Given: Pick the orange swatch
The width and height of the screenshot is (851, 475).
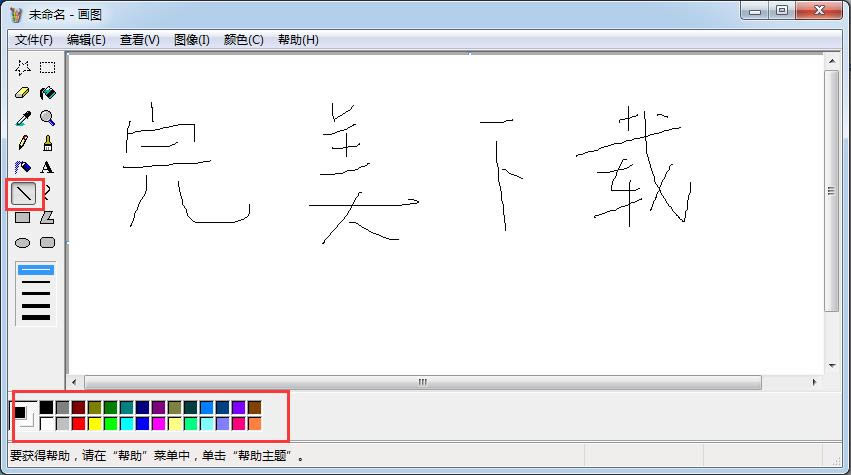Looking at the screenshot, I should click(x=255, y=423).
